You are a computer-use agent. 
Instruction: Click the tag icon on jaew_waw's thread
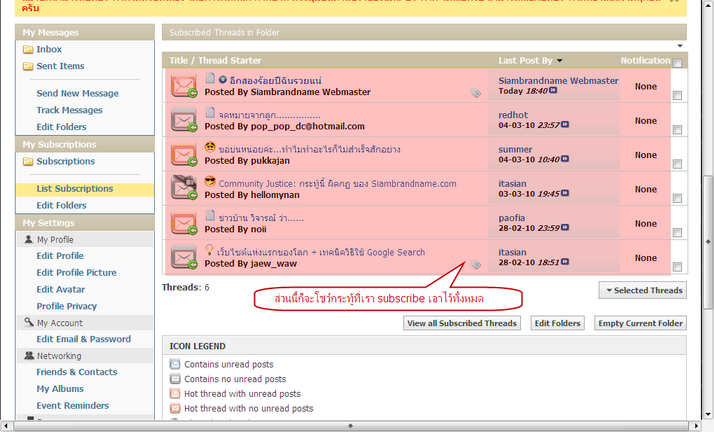(476, 264)
